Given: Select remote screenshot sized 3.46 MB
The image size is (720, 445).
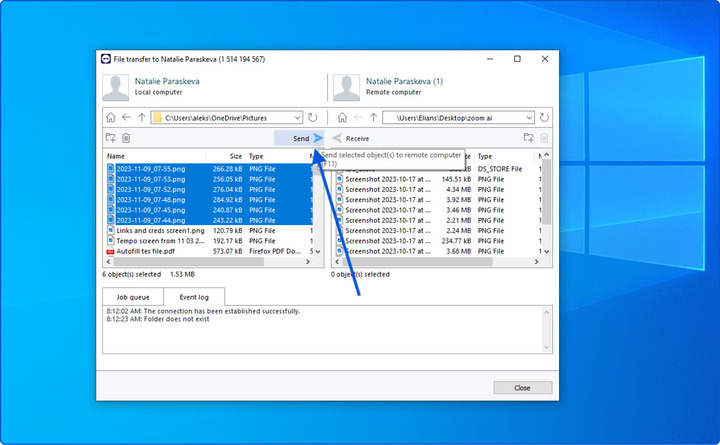Looking at the screenshot, I should coord(388,210).
